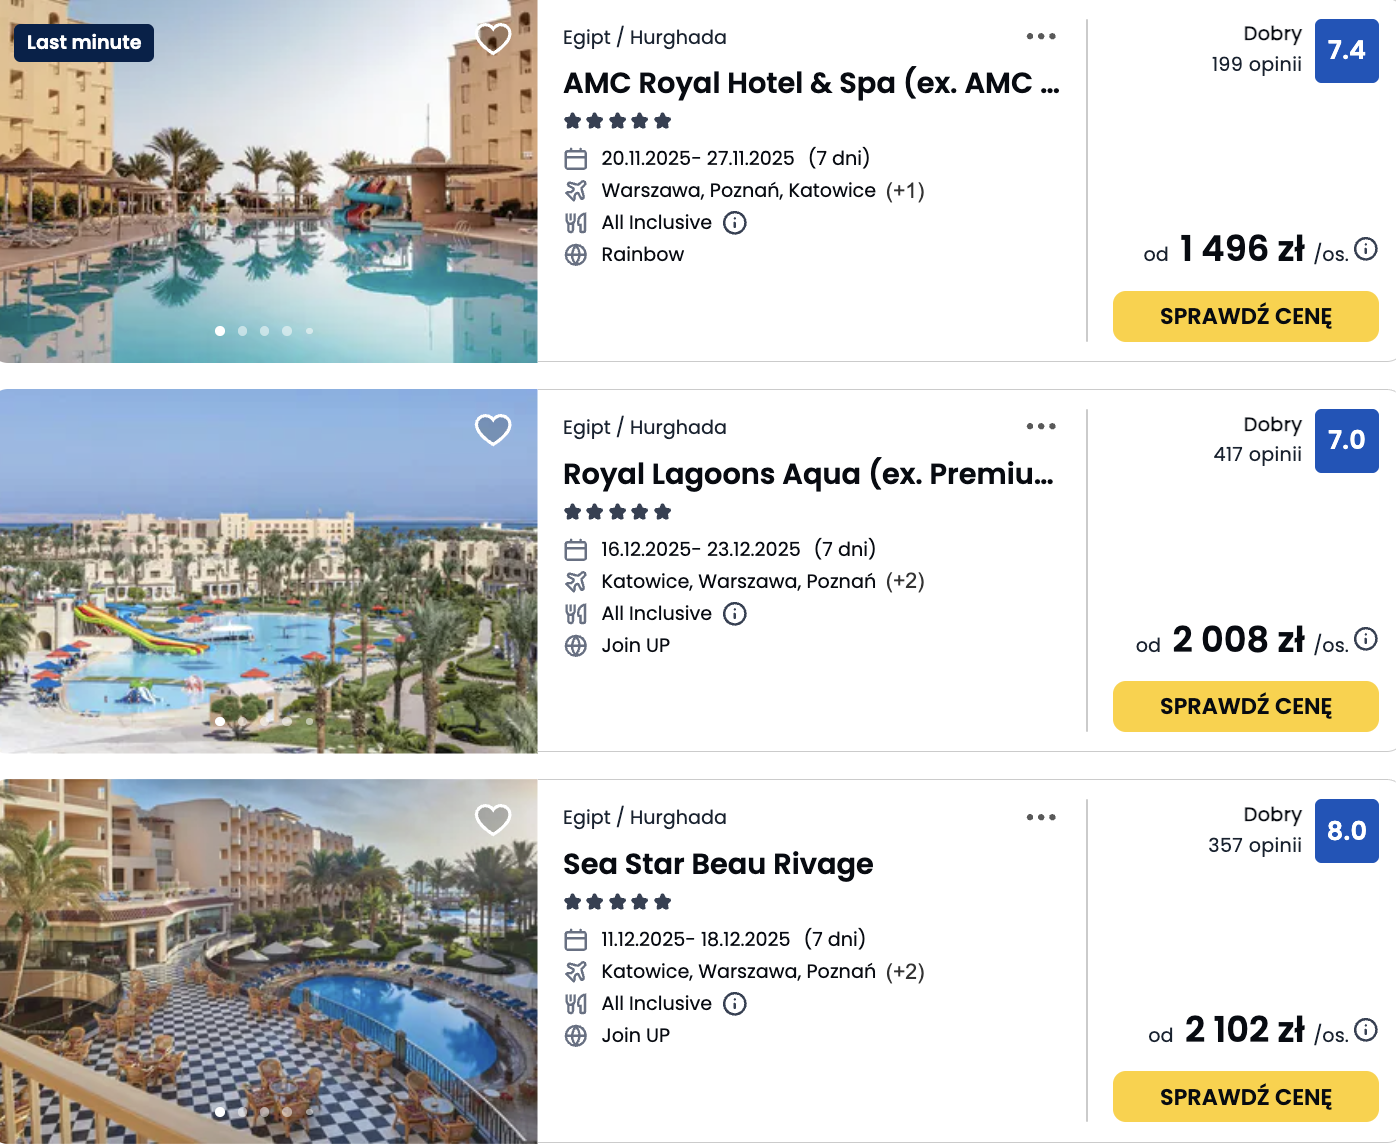The height and width of the screenshot is (1144, 1396).
Task: Open Royal Lagoons Aqua hotel title link
Action: tap(808, 474)
